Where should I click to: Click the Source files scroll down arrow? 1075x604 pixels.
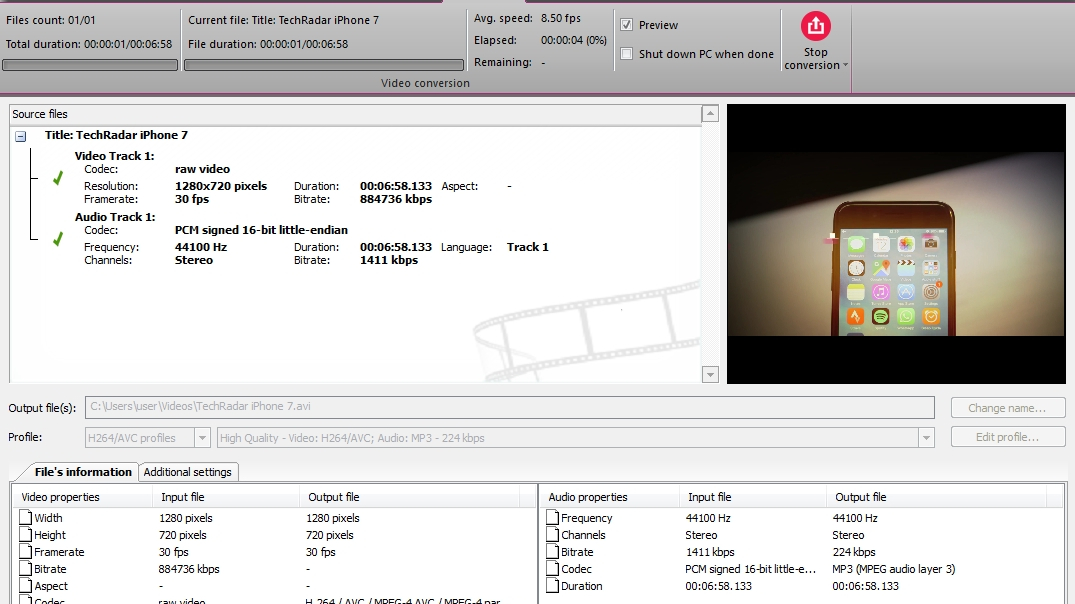(710, 374)
